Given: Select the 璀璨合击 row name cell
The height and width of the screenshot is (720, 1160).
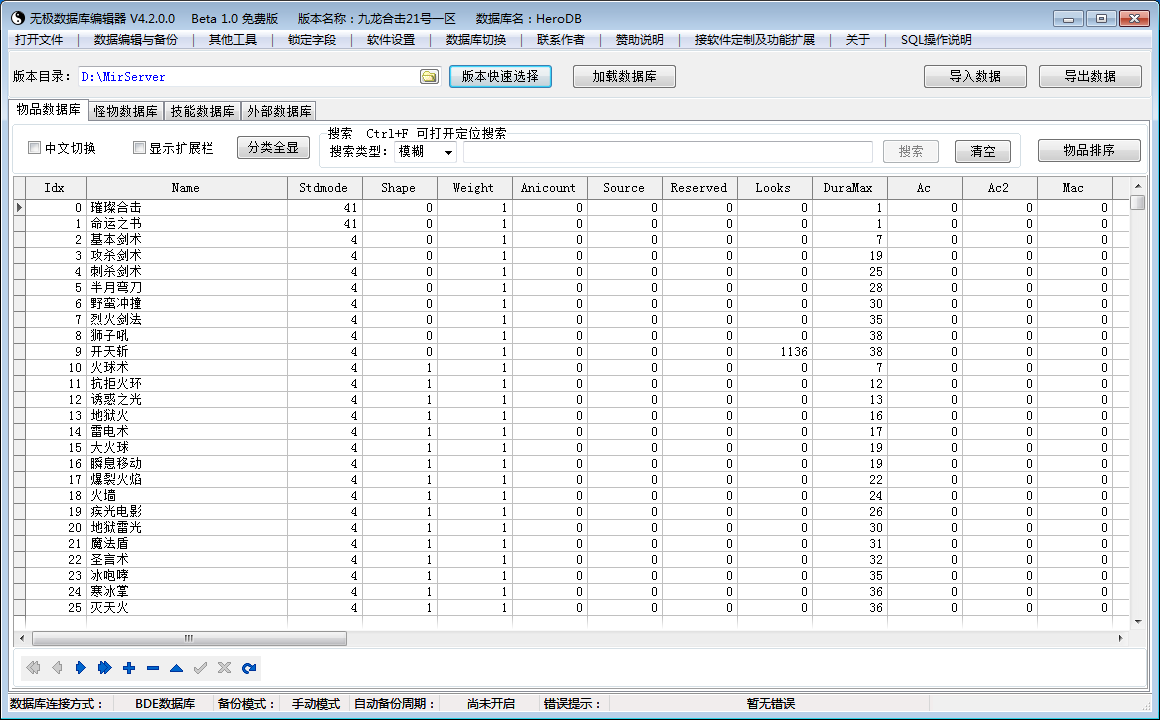Looking at the screenshot, I should 186,208.
